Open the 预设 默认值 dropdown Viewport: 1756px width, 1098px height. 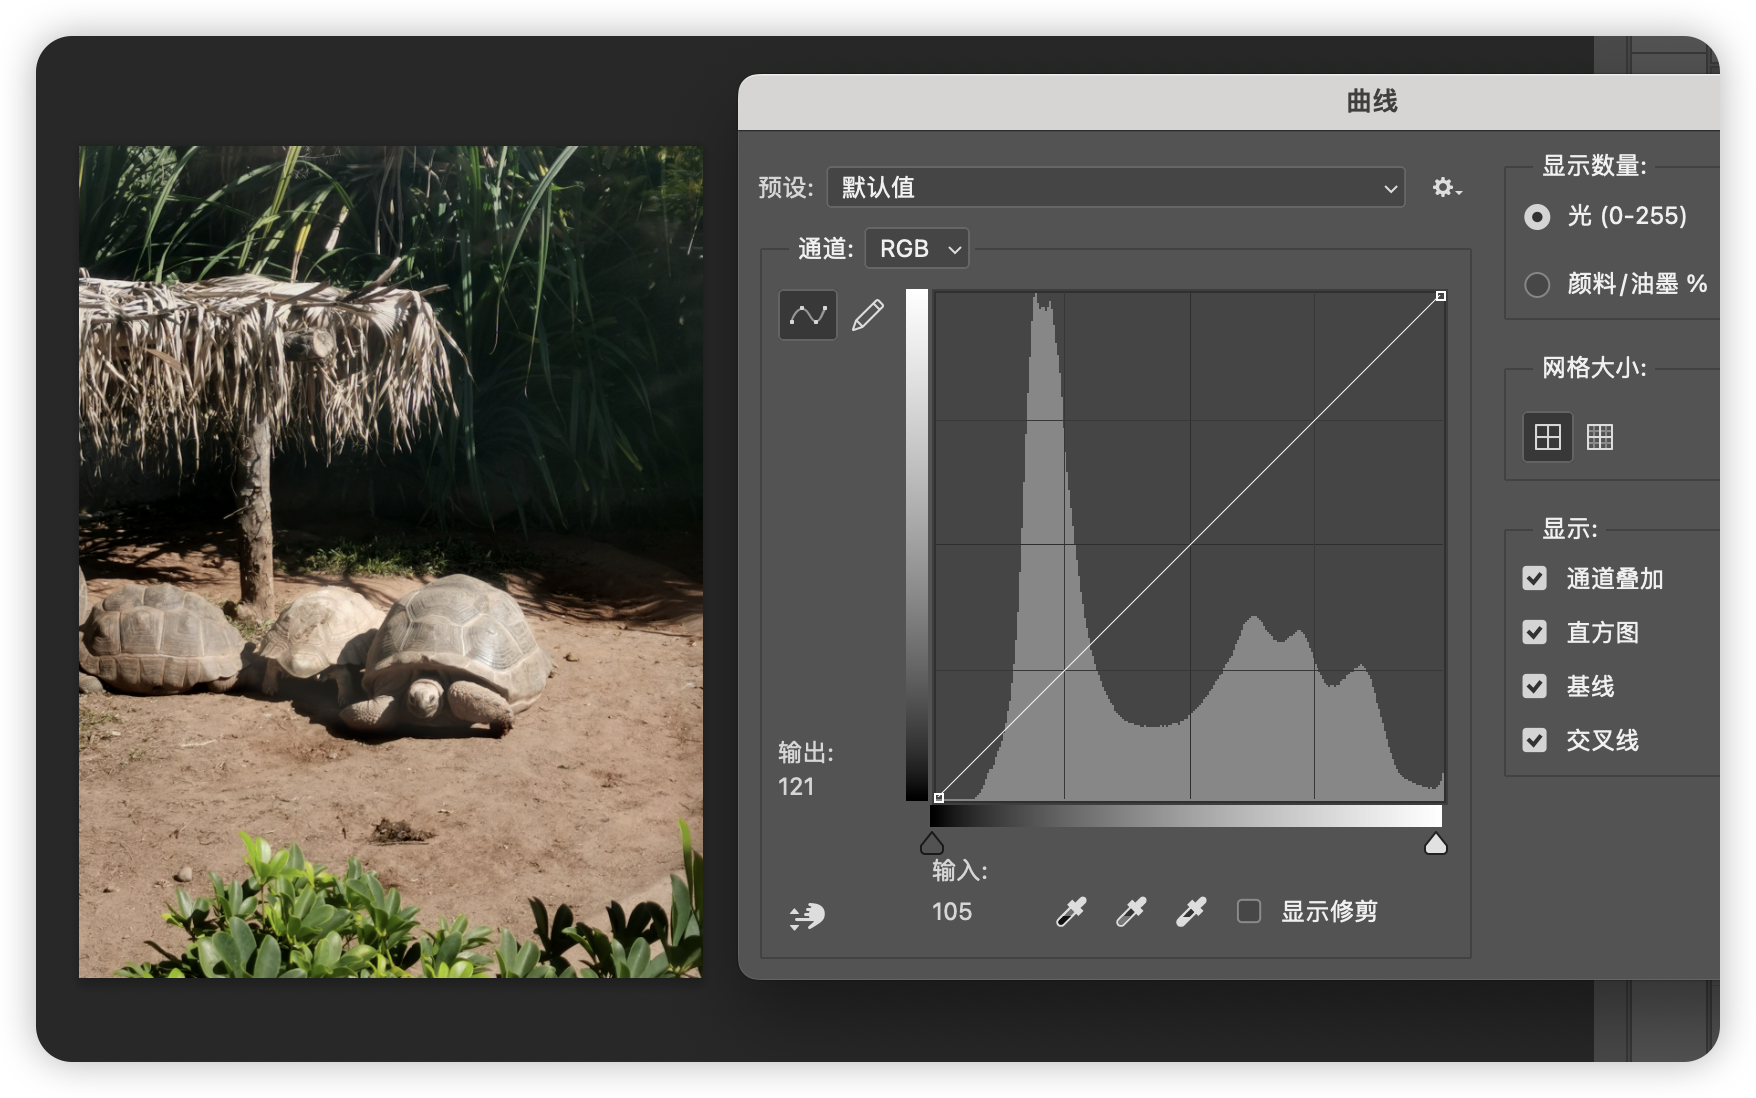(x=1116, y=188)
